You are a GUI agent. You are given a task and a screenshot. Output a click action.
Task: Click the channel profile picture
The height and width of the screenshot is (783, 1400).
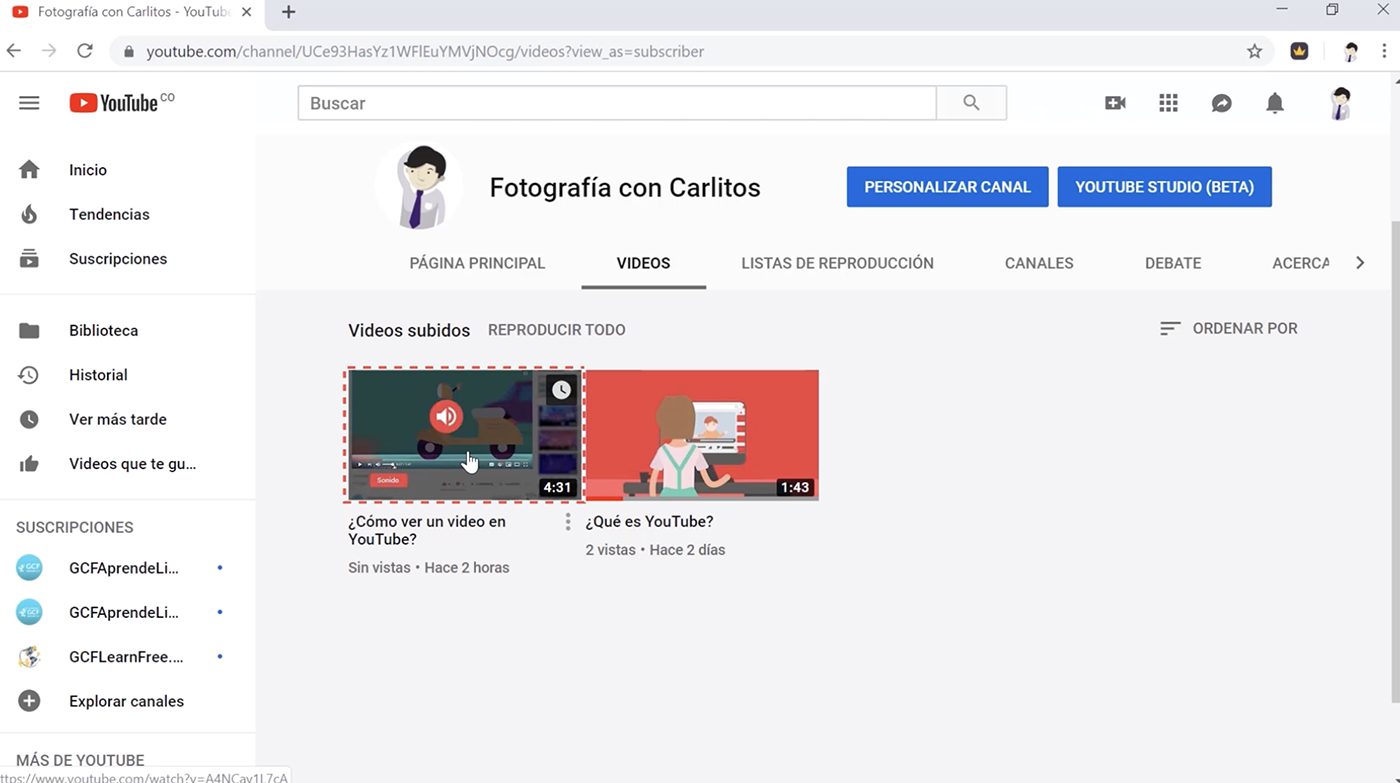418,187
